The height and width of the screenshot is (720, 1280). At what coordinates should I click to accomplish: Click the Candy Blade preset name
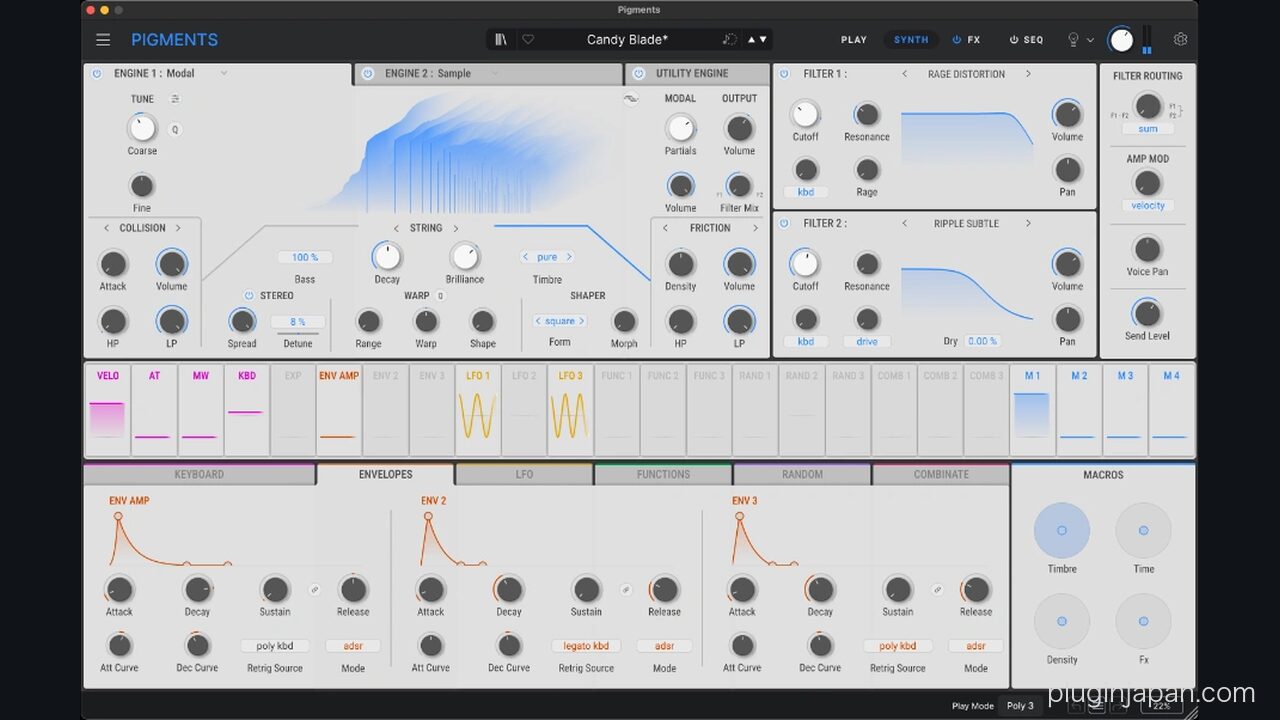pyautogui.click(x=627, y=40)
